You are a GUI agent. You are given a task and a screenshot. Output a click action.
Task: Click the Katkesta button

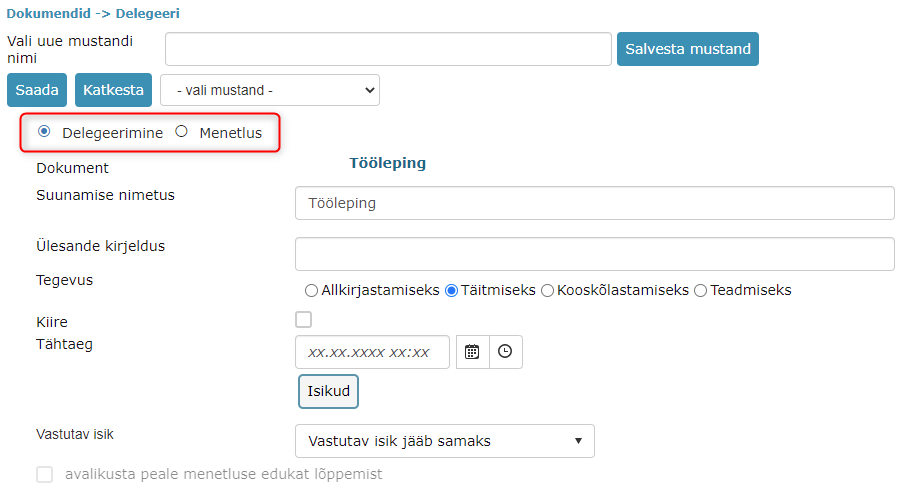click(x=113, y=90)
